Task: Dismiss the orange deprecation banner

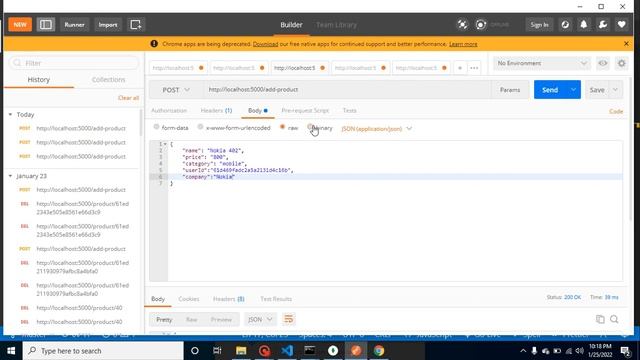Action: 626,44
